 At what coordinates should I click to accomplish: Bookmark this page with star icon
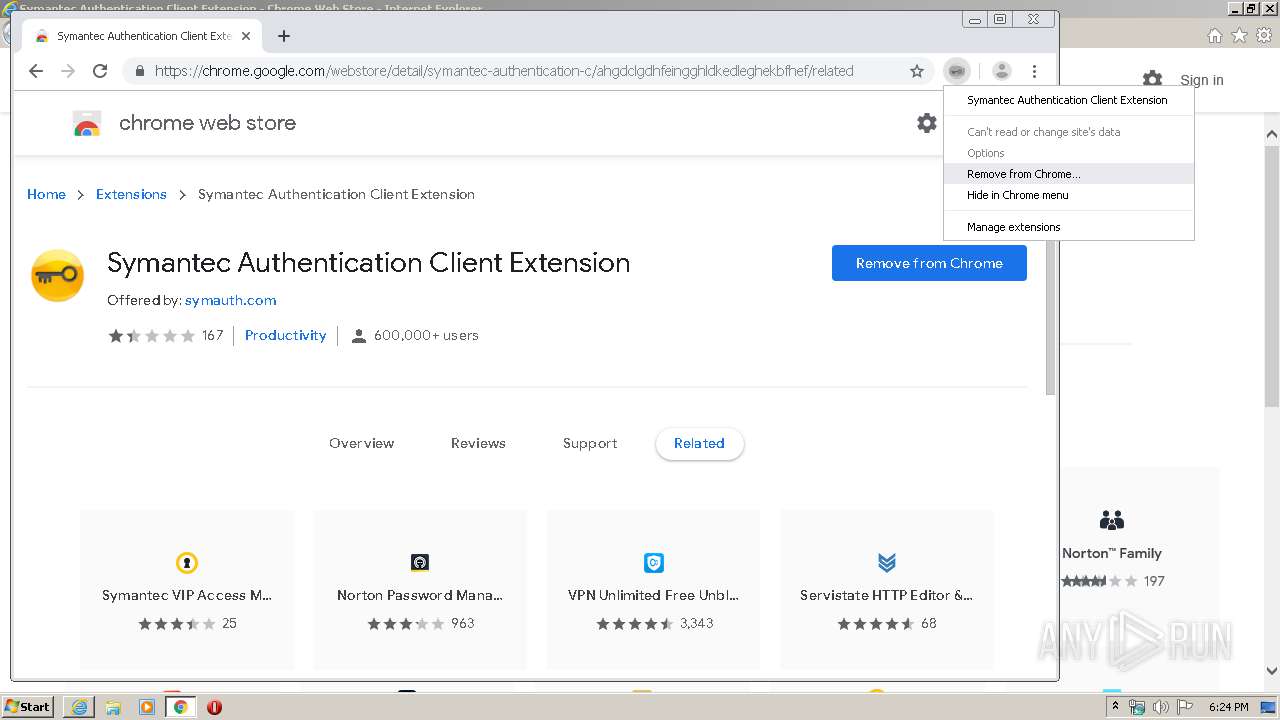pos(917,71)
